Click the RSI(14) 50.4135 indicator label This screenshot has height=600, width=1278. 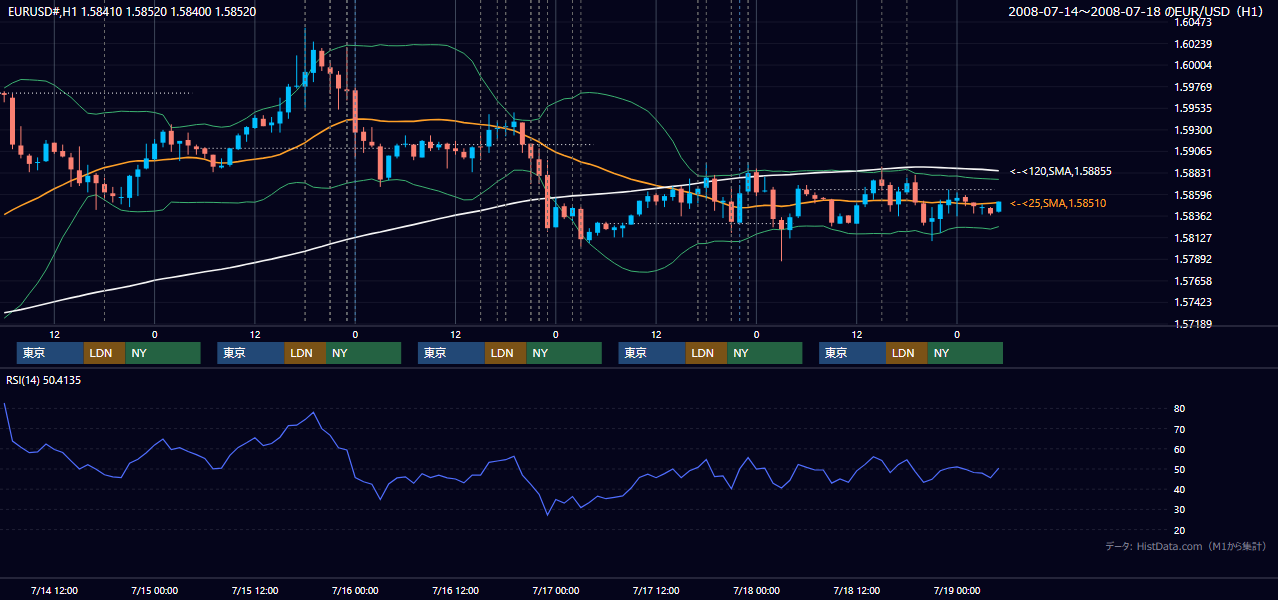43,380
